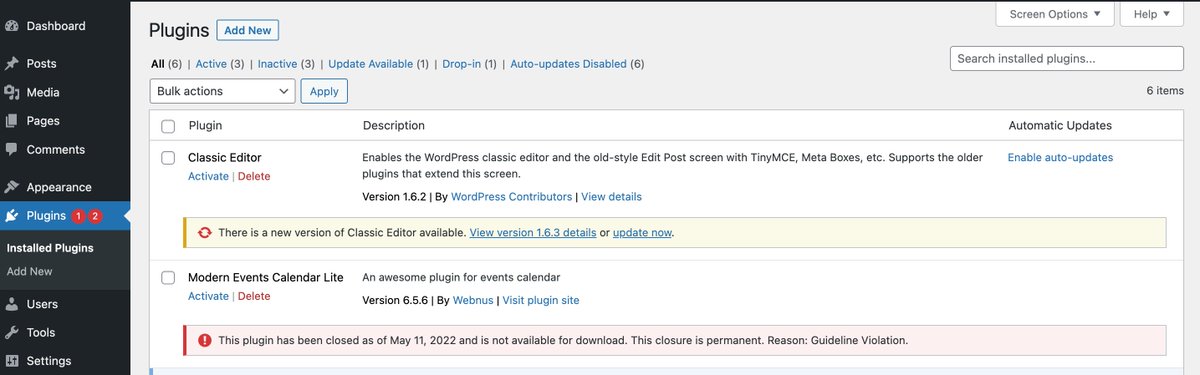Activate Modern Events Calendar Lite
Image resolution: width=1200 pixels, height=375 pixels.
[x=208, y=296]
